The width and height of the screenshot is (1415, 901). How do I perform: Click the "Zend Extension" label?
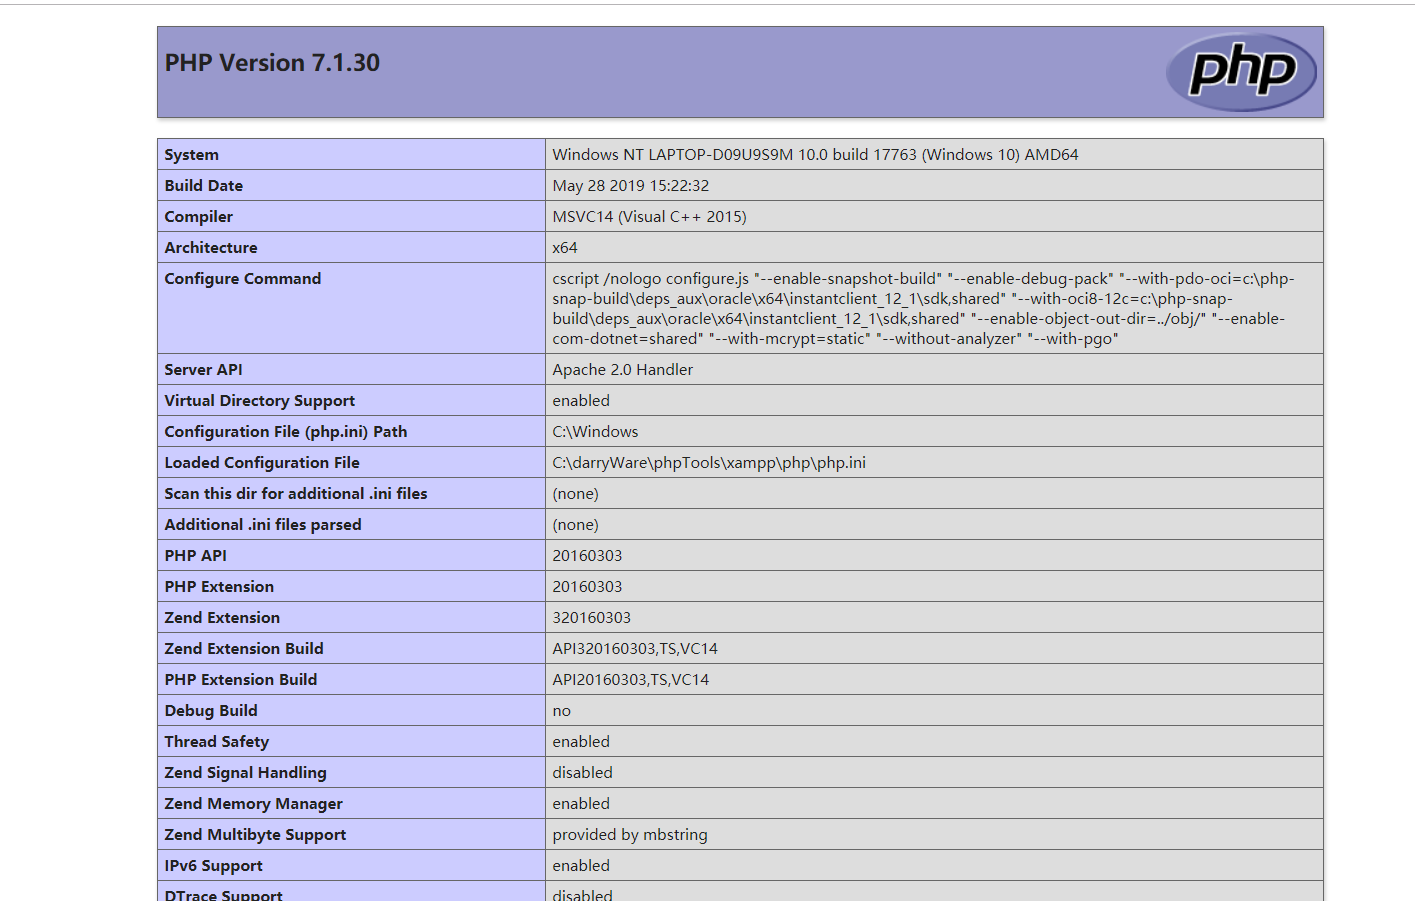click(222, 618)
